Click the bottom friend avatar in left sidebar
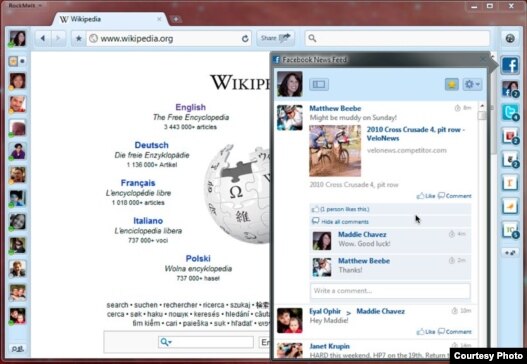Screen dimensions: 527x364 [17, 316]
